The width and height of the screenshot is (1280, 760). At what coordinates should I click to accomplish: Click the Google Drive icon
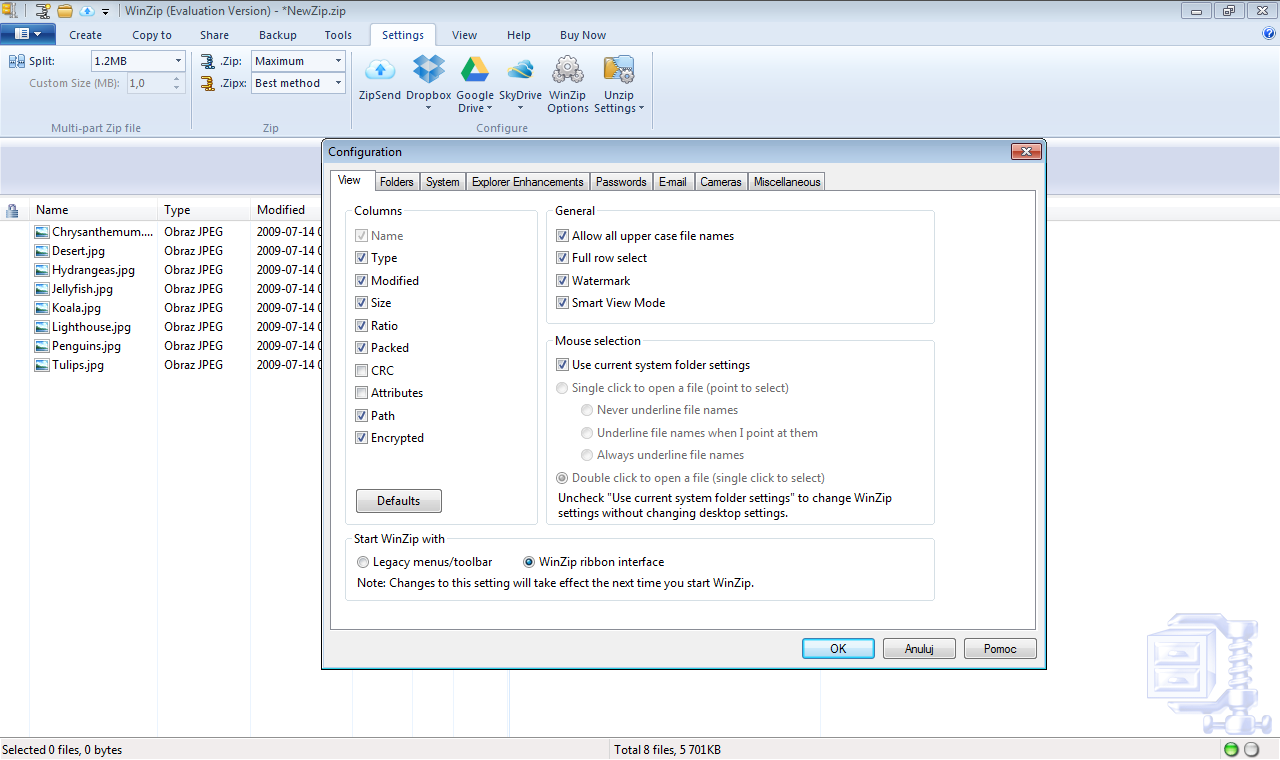tap(475, 70)
